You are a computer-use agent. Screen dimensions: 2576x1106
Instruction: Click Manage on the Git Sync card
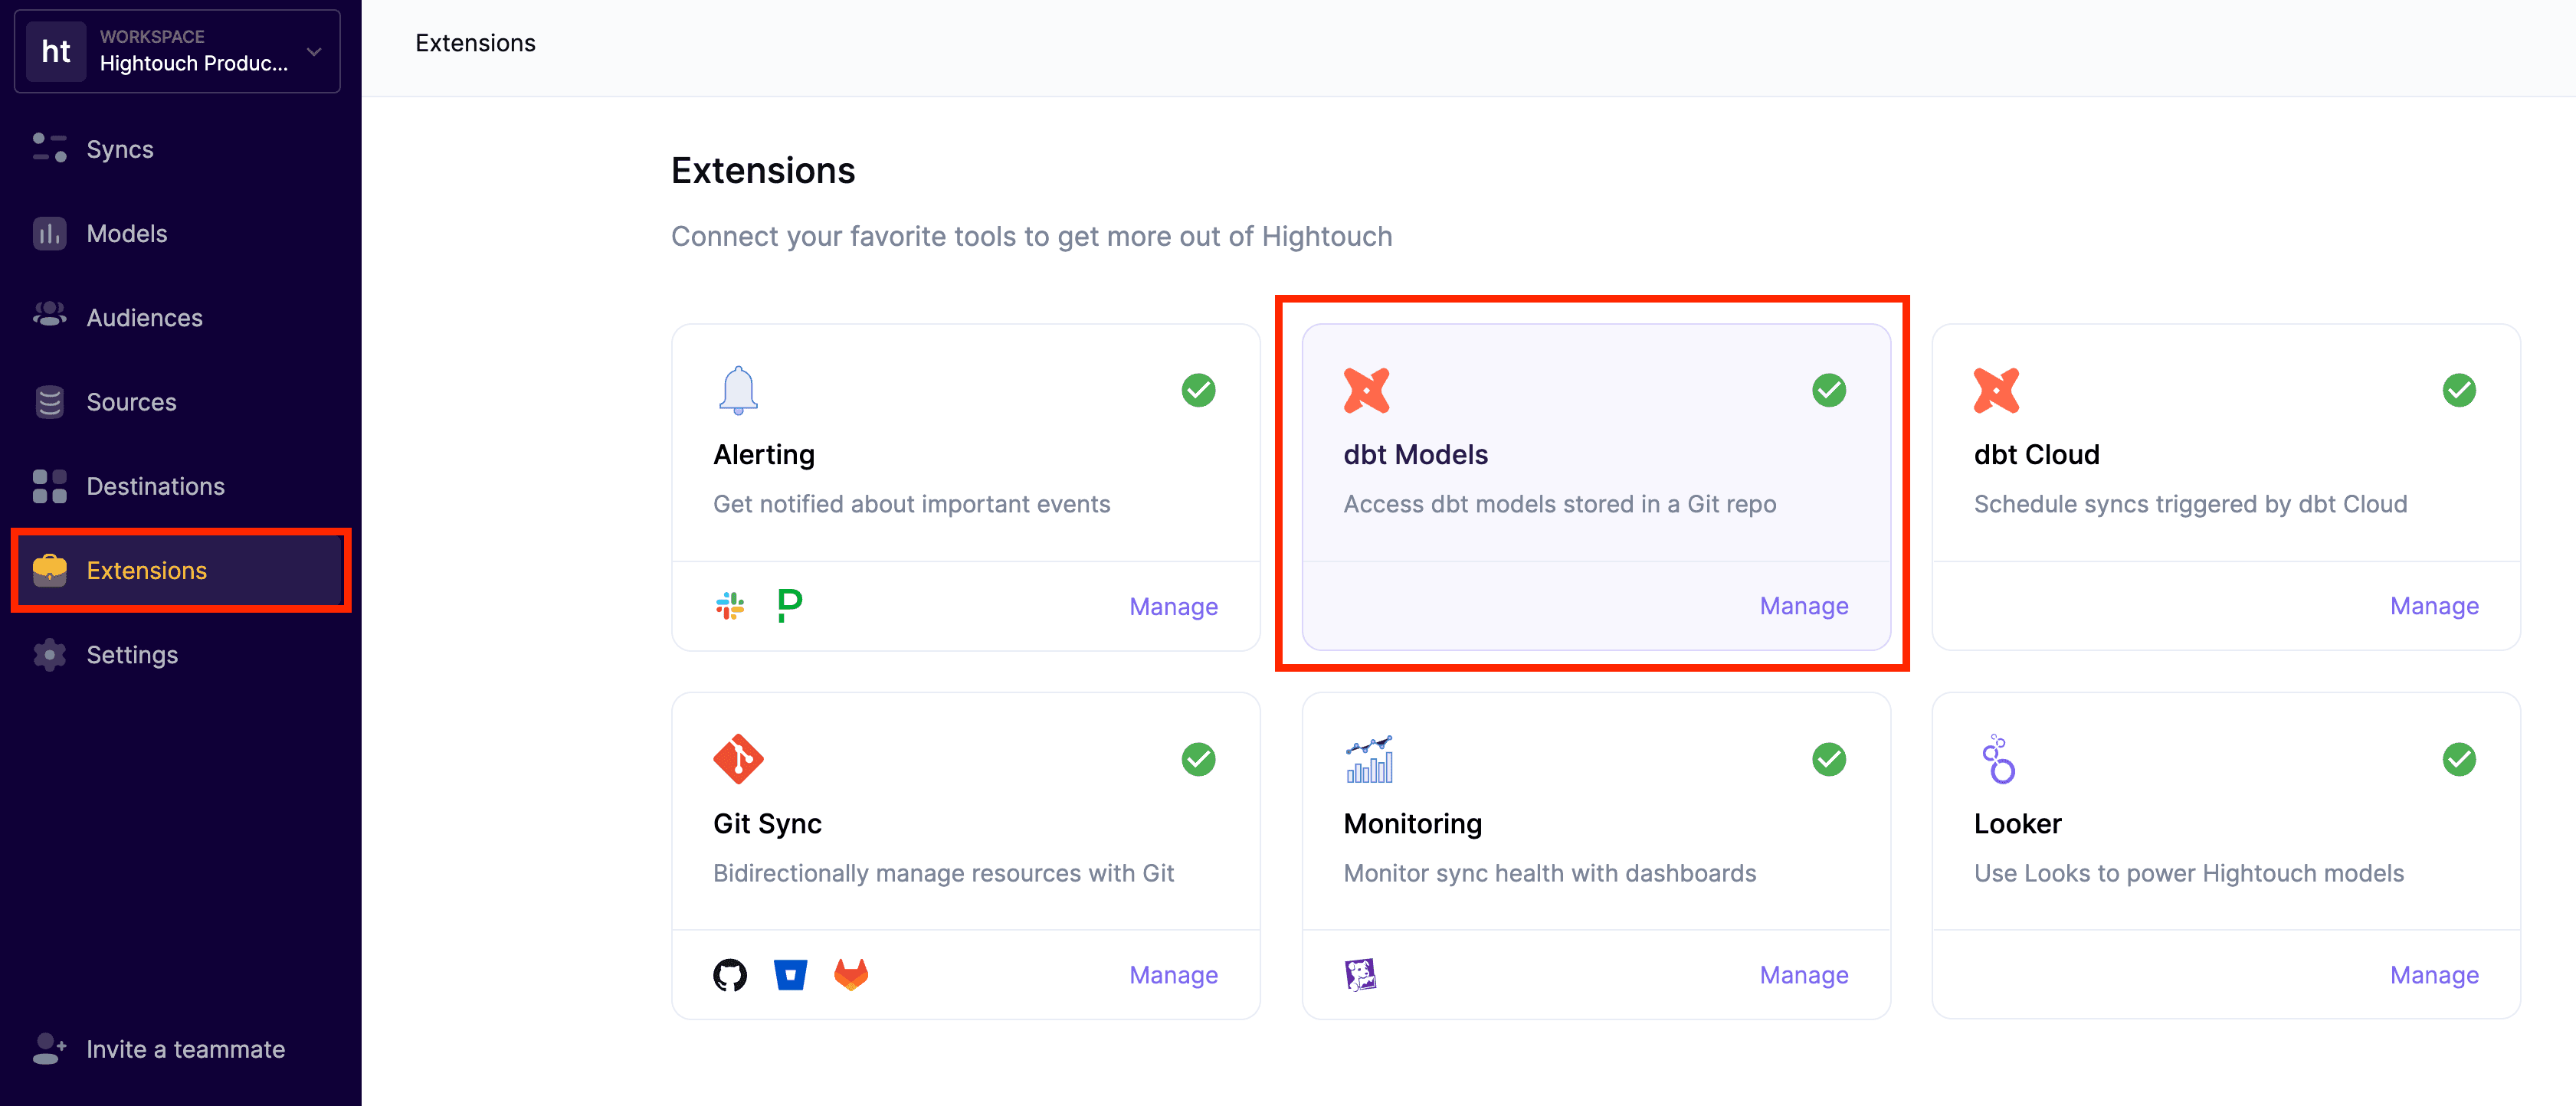coord(1173,975)
